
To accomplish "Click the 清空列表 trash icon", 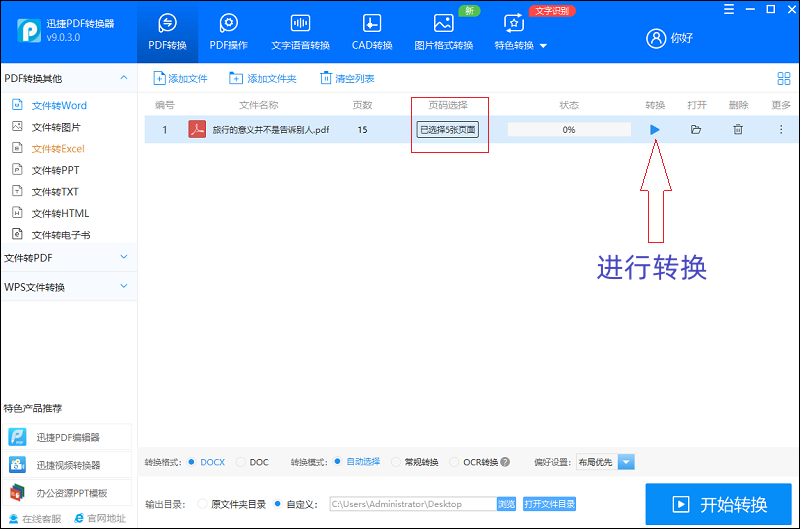I will tap(326, 78).
